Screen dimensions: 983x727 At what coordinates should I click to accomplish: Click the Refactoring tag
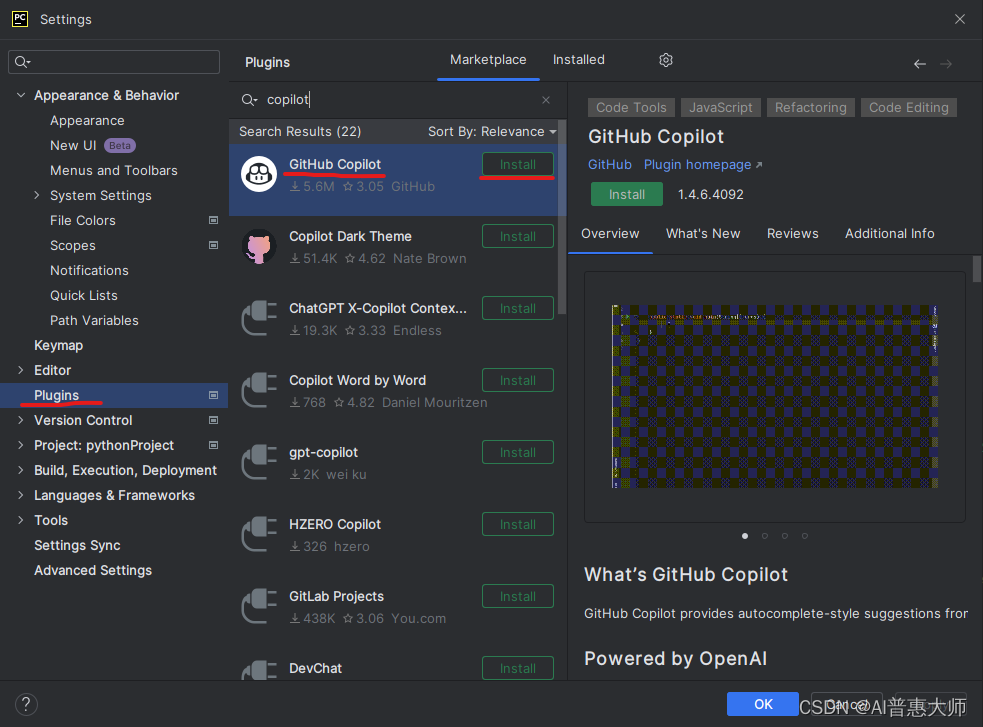pos(811,108)
